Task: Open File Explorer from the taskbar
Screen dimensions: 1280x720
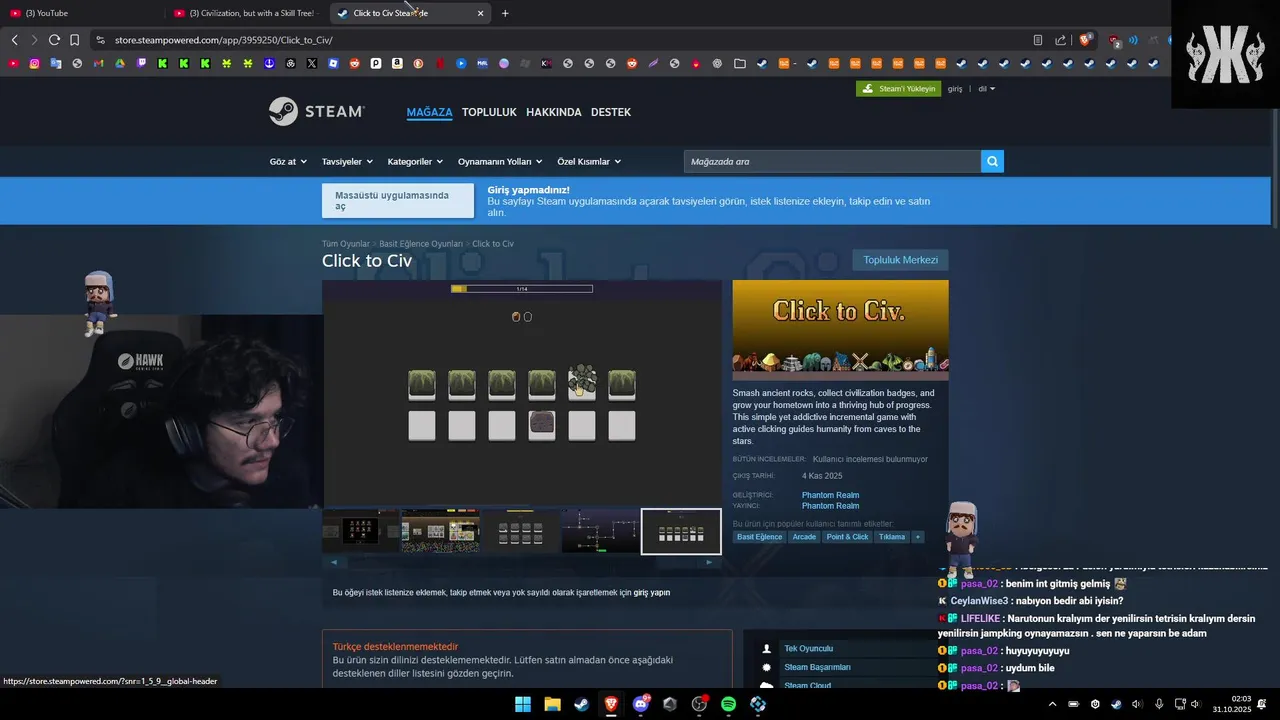Action: click(x=552, y=704)
